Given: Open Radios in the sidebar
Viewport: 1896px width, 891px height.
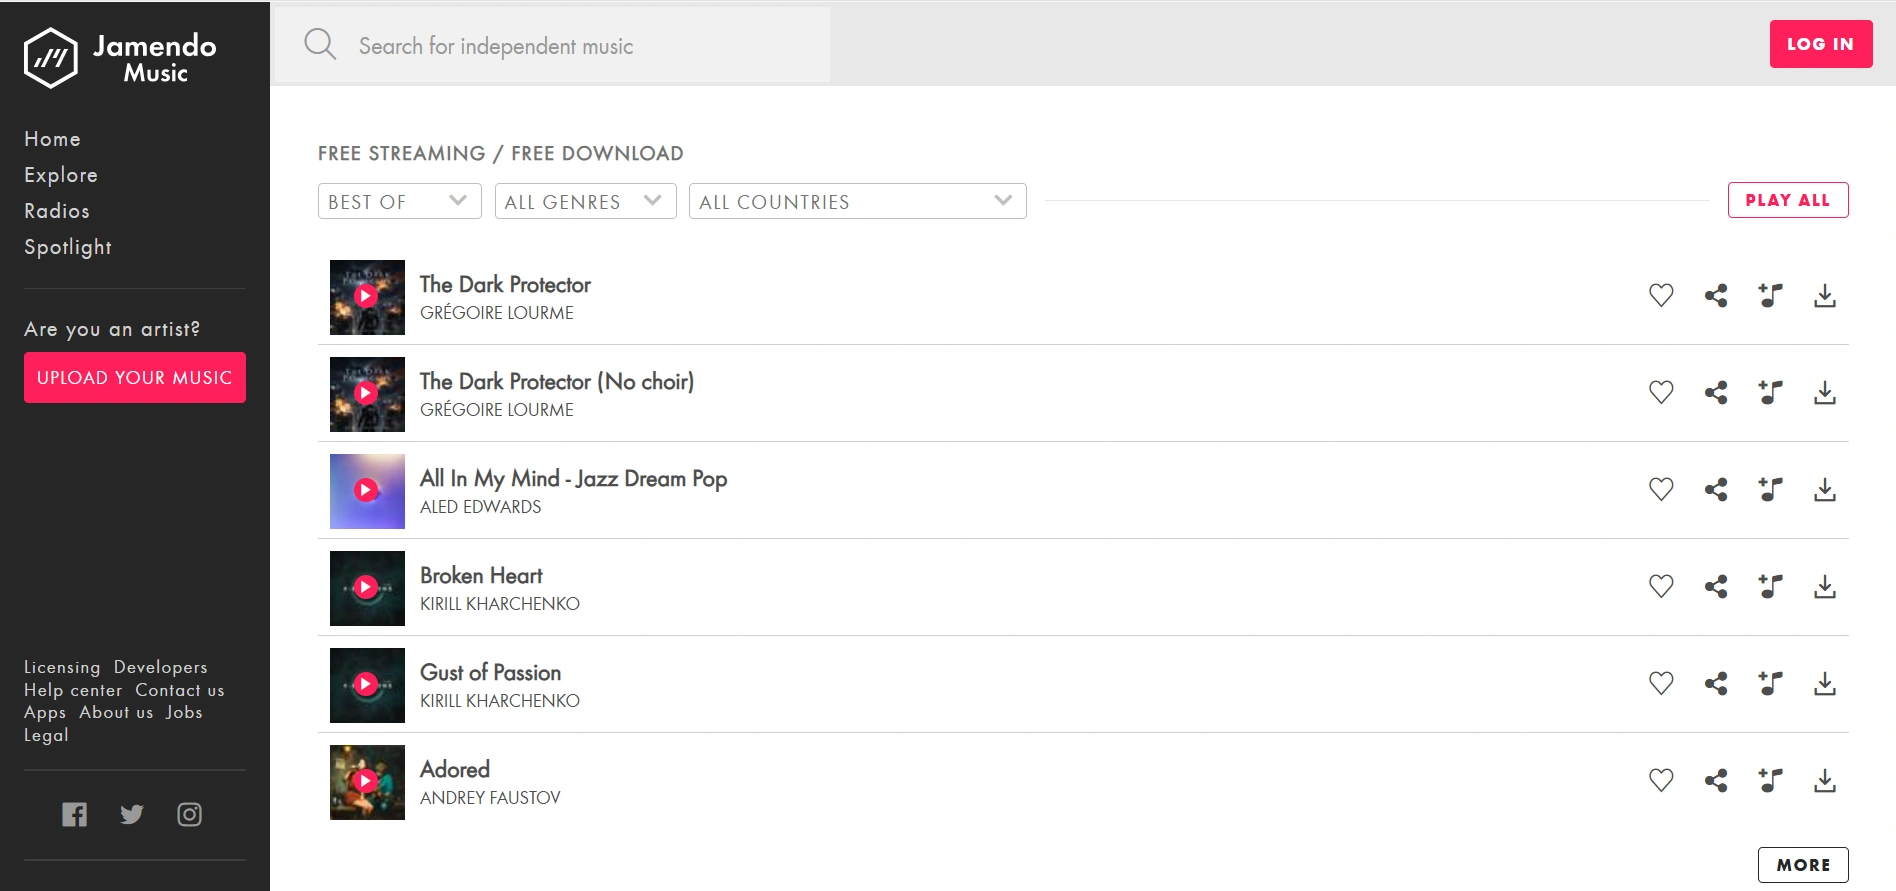Looking at the screenshot, I should point(57,211).
